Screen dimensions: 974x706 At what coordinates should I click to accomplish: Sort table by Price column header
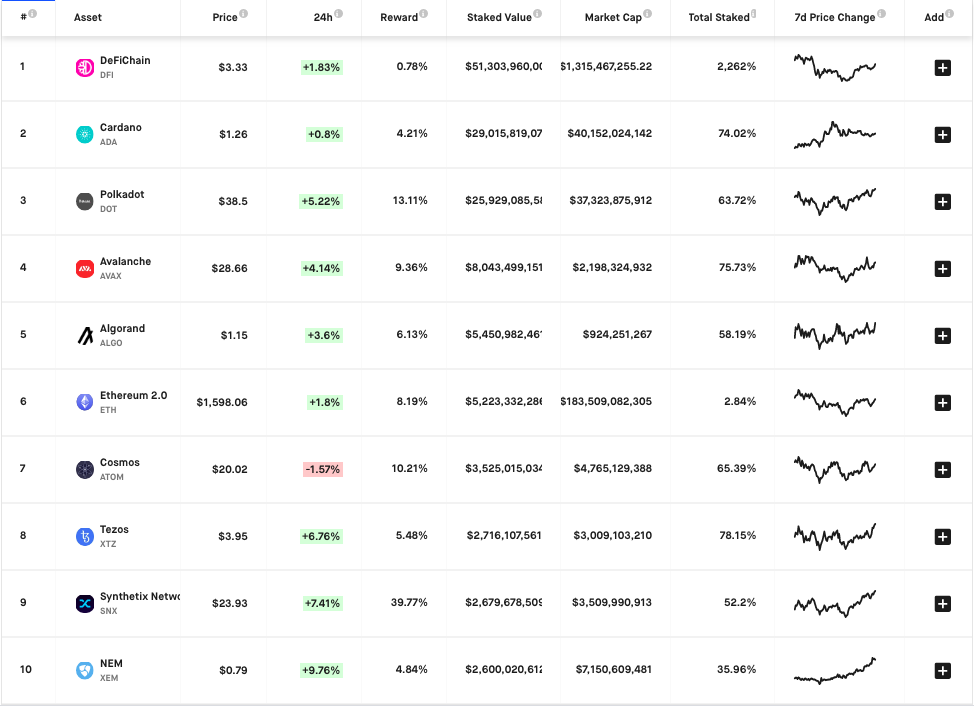[x=224, y=17]
